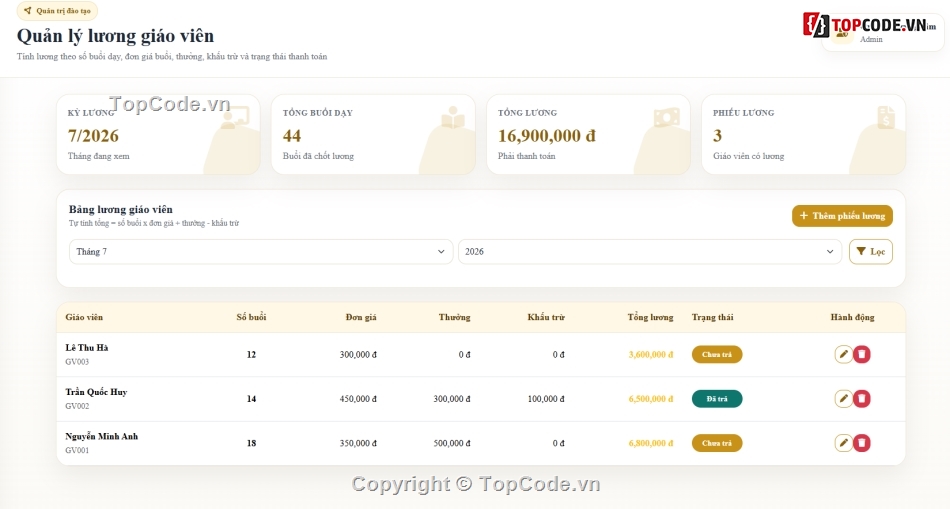Select teacher name Lê Thu Hà
This screenshot has height=509, width=950.
coord(87,348)
